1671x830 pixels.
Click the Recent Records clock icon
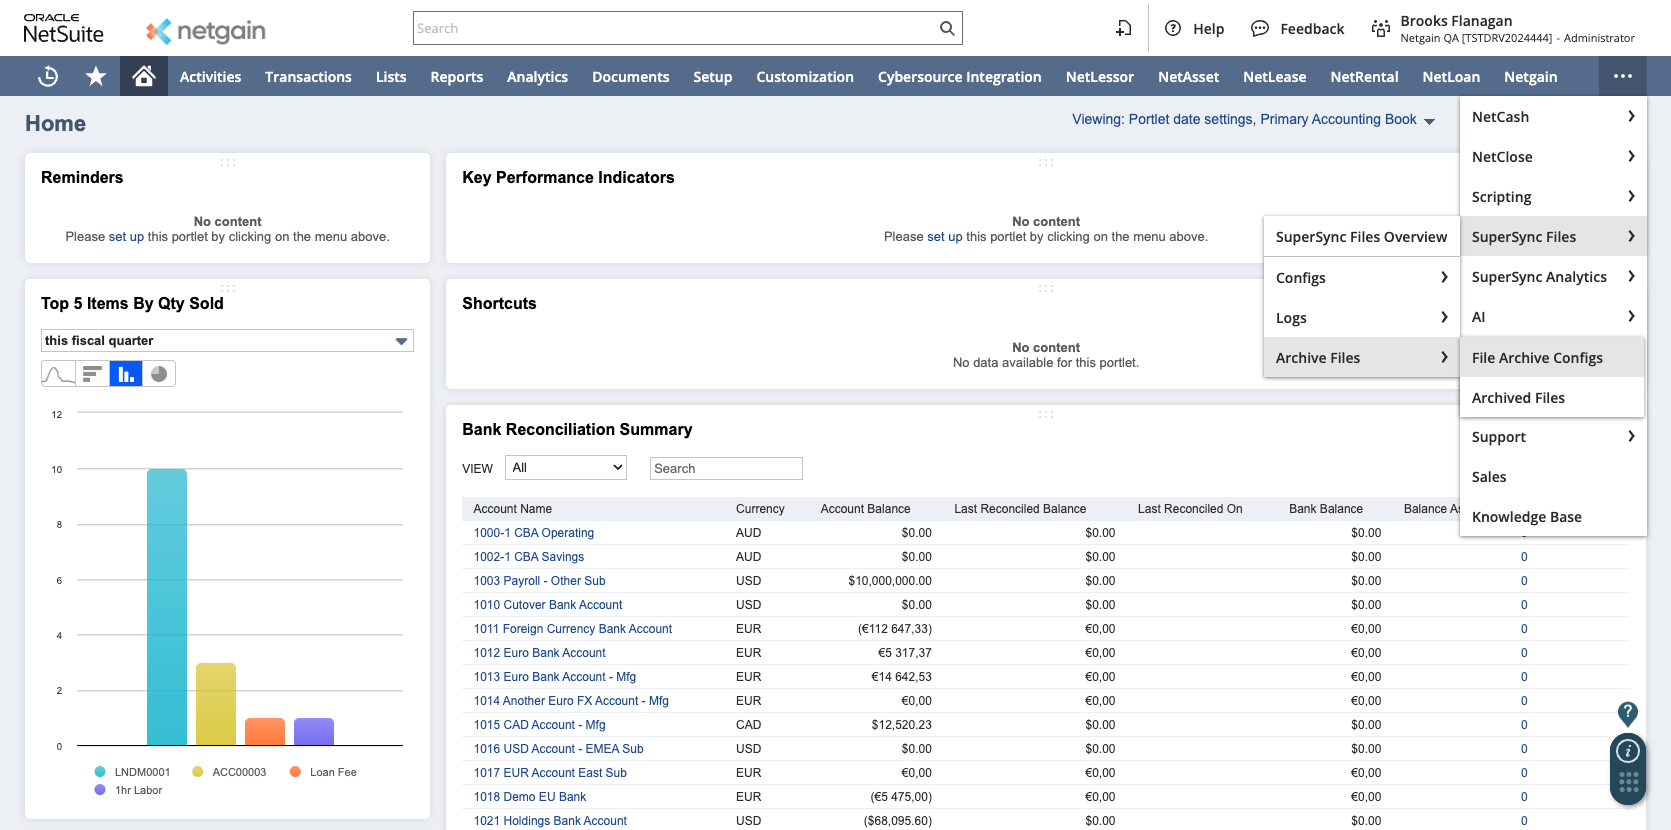48,77
